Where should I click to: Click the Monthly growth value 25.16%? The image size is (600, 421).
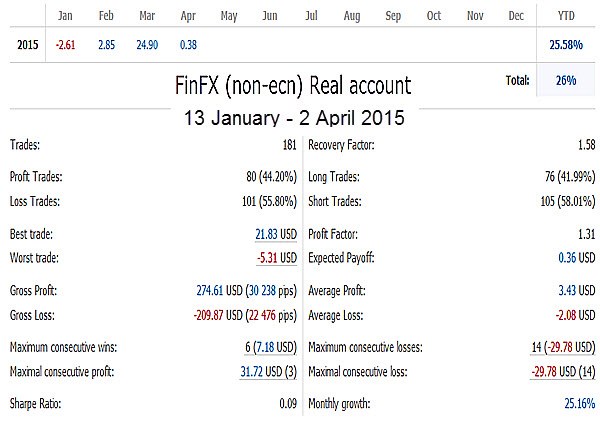coord(580,403)
